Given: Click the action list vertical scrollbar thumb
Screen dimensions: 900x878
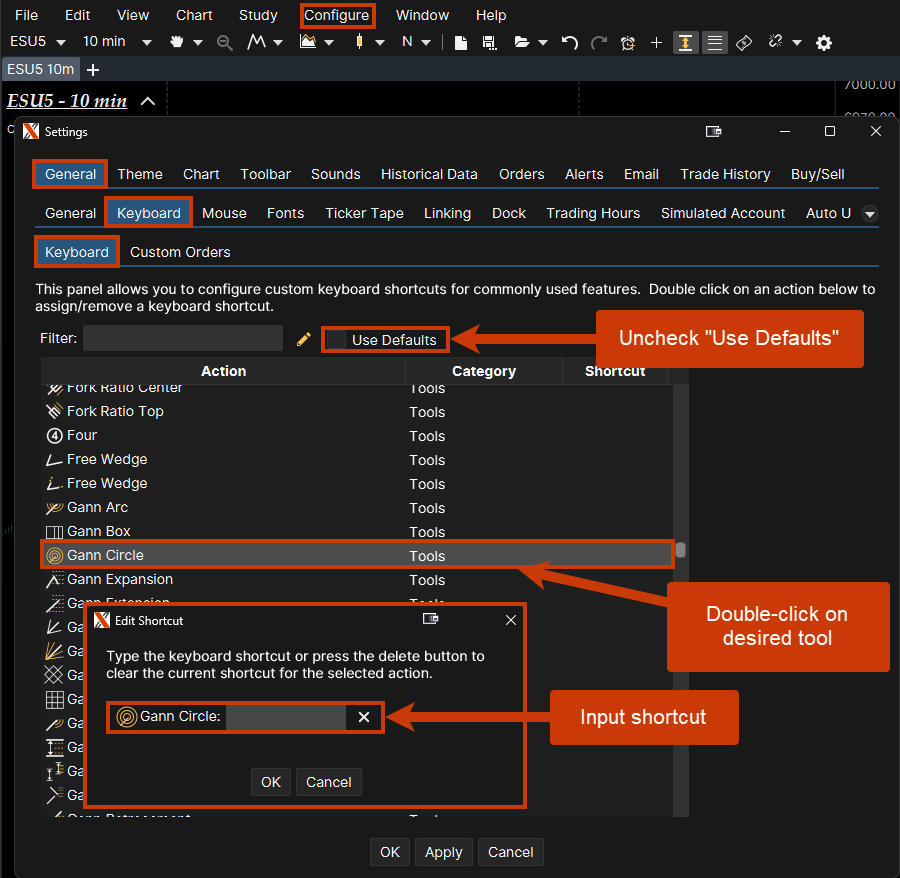Looking at the screenshot, I should 680,550.
